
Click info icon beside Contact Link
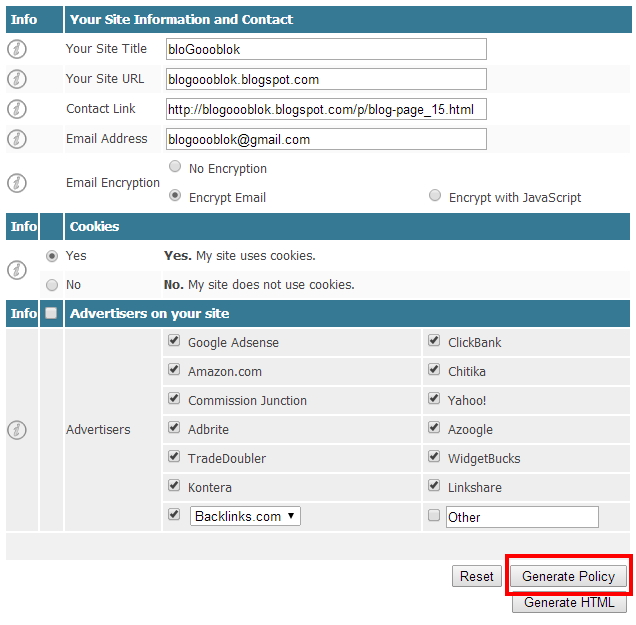17,109
